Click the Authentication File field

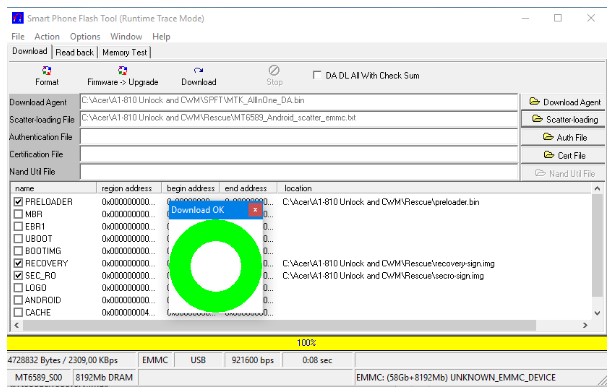[299, 137]
